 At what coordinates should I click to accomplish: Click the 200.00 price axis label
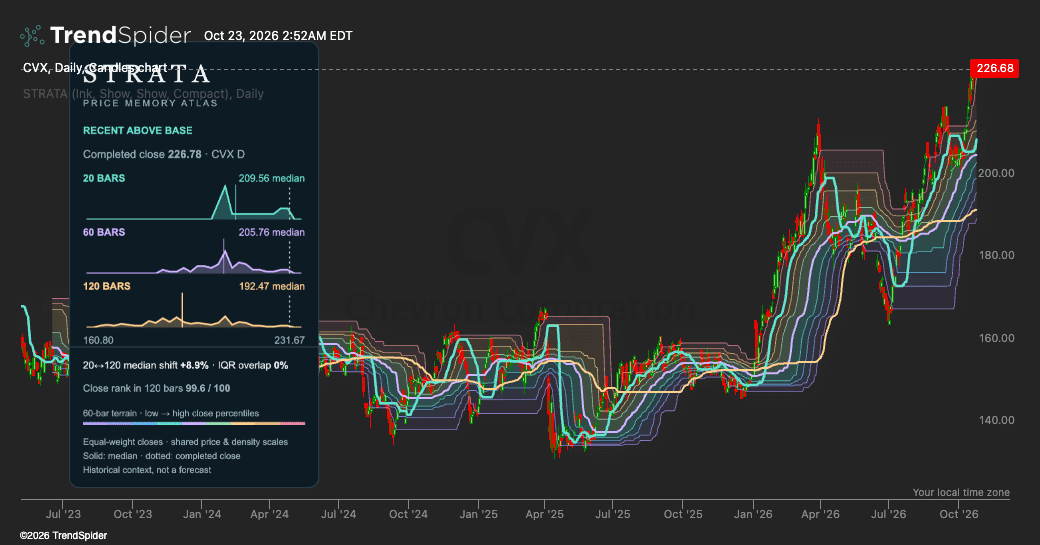coord(996,173)
